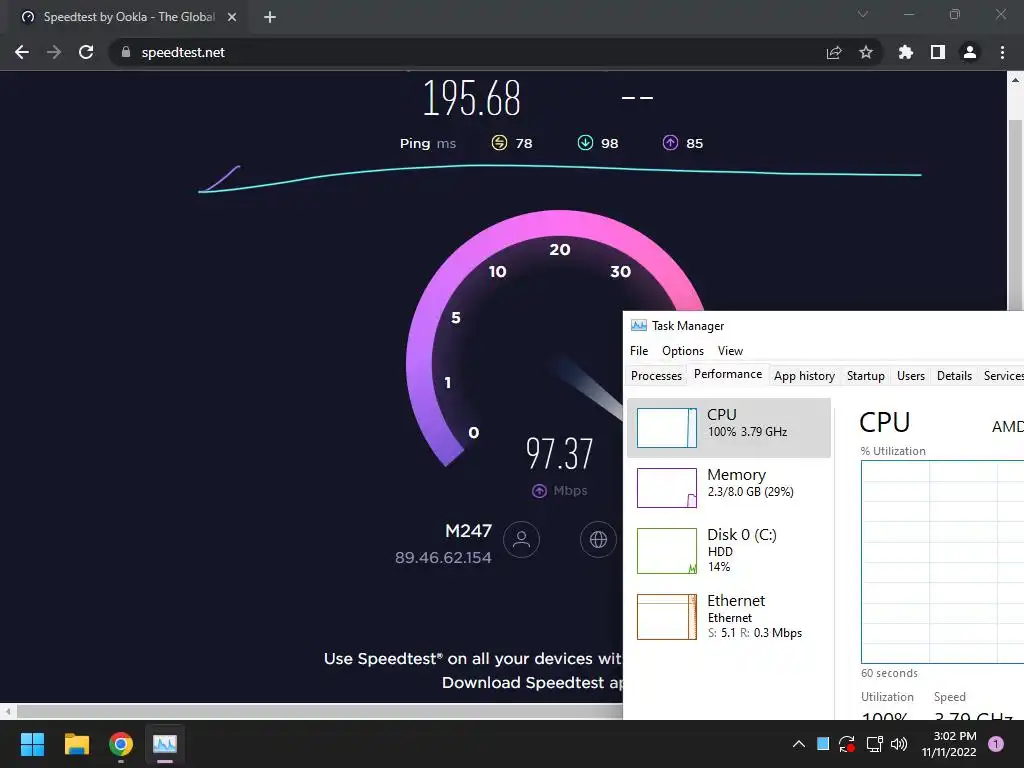Image resolution: width=1024 pixels, height=768 pixels.
Task: Click the Task Manager title bar icon
Action: pos(639,325)
